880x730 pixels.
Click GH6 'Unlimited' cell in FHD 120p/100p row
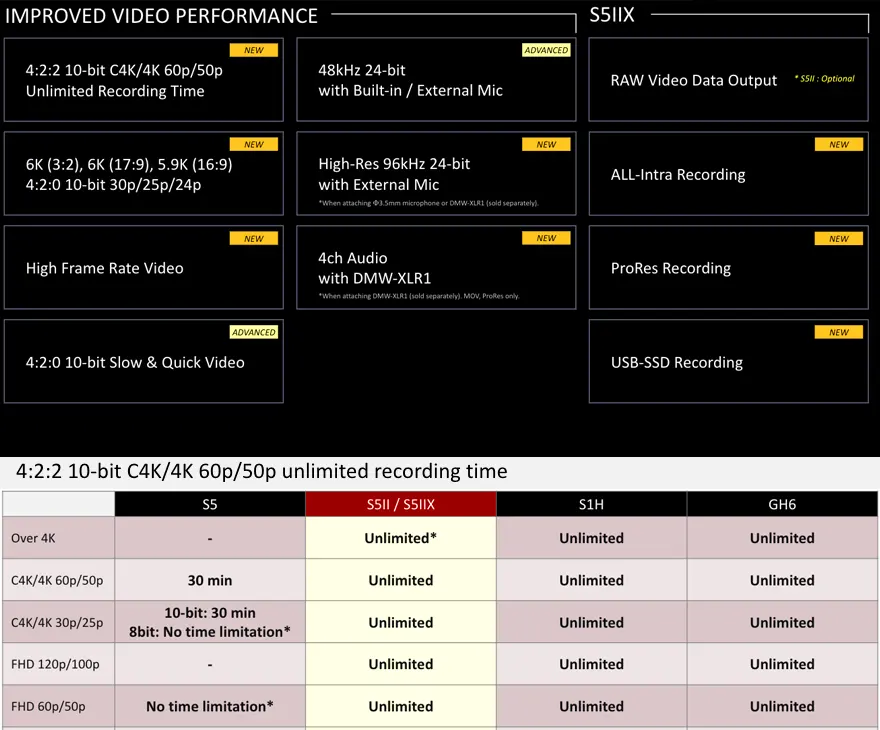(x=782, y=664)
